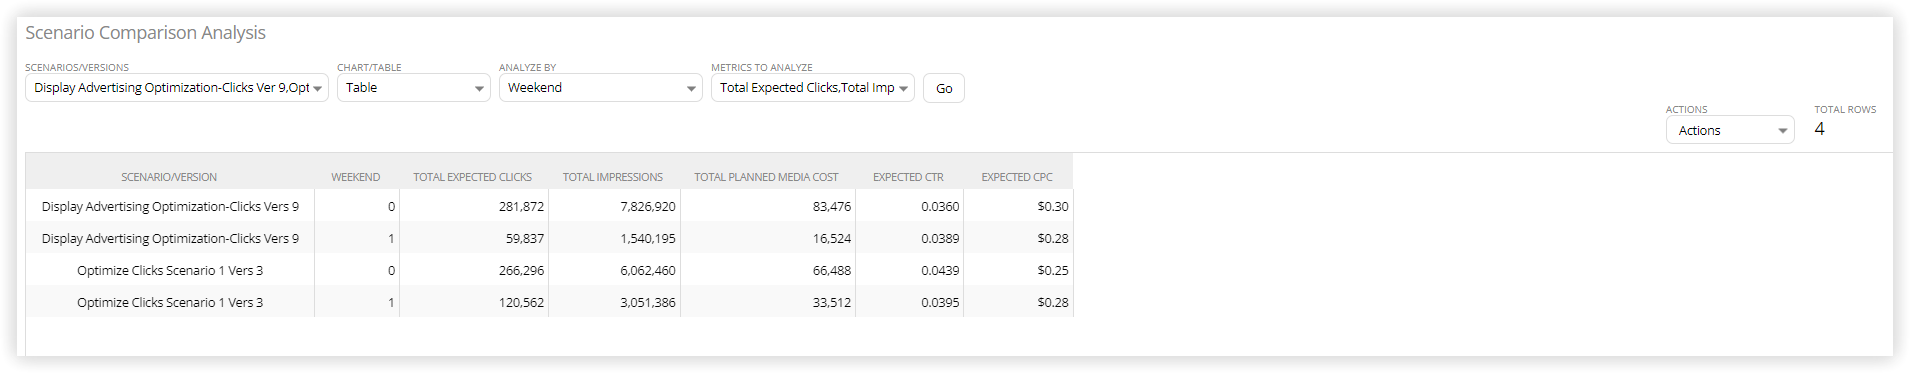
Task: Expand the Analyze By Weekend dropdown
Action: (600, 88)
